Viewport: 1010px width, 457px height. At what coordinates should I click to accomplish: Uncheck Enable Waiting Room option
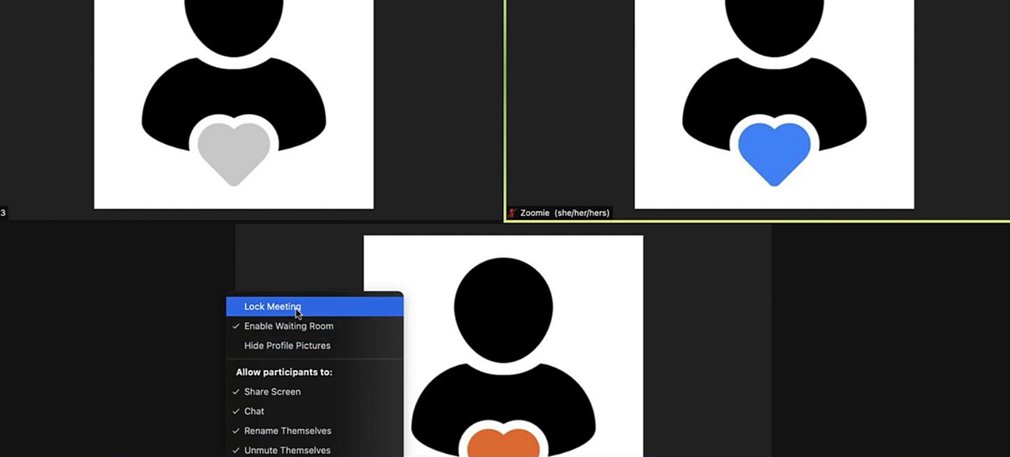coord(288,326)
